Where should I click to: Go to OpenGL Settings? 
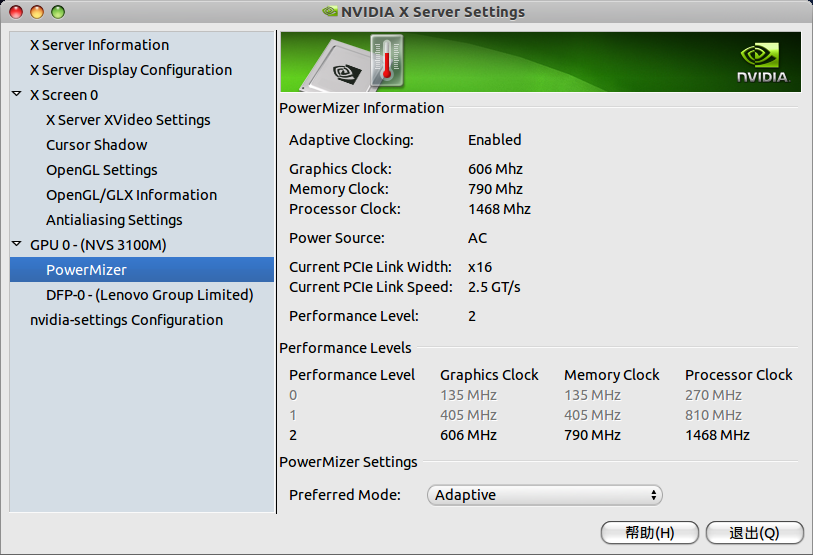coord(102,170)
